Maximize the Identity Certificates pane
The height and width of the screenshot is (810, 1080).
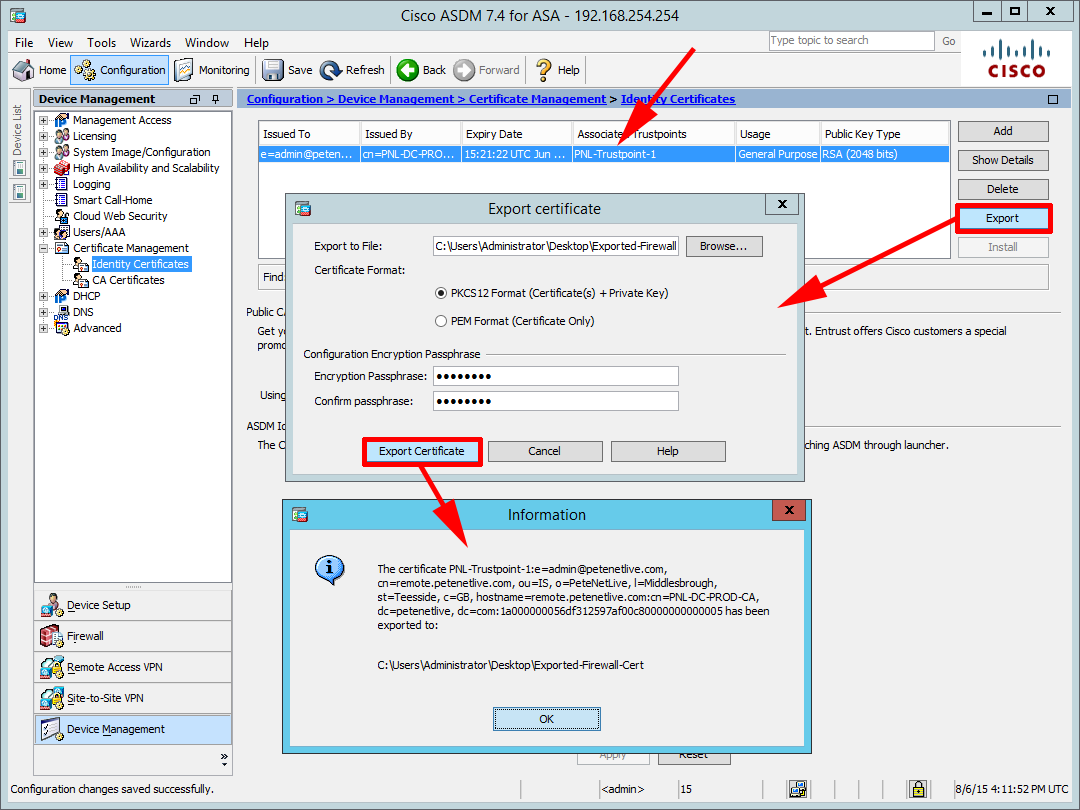1052,99
